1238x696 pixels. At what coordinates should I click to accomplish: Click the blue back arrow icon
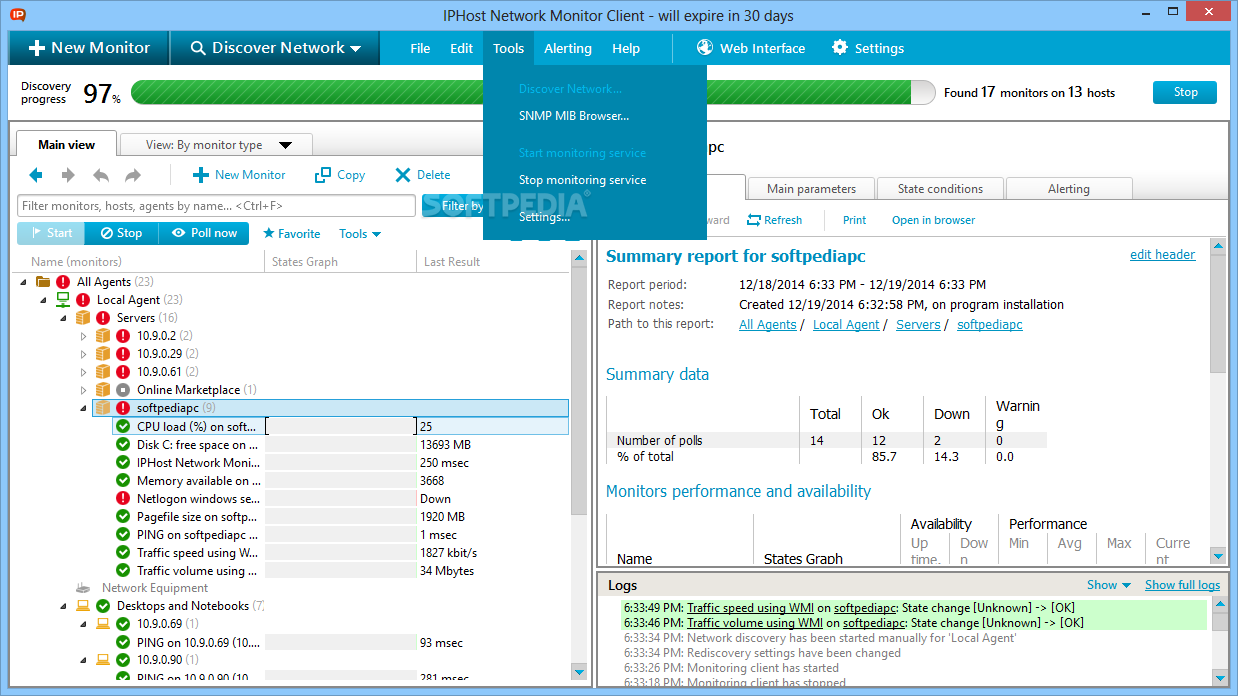[36, 175]
